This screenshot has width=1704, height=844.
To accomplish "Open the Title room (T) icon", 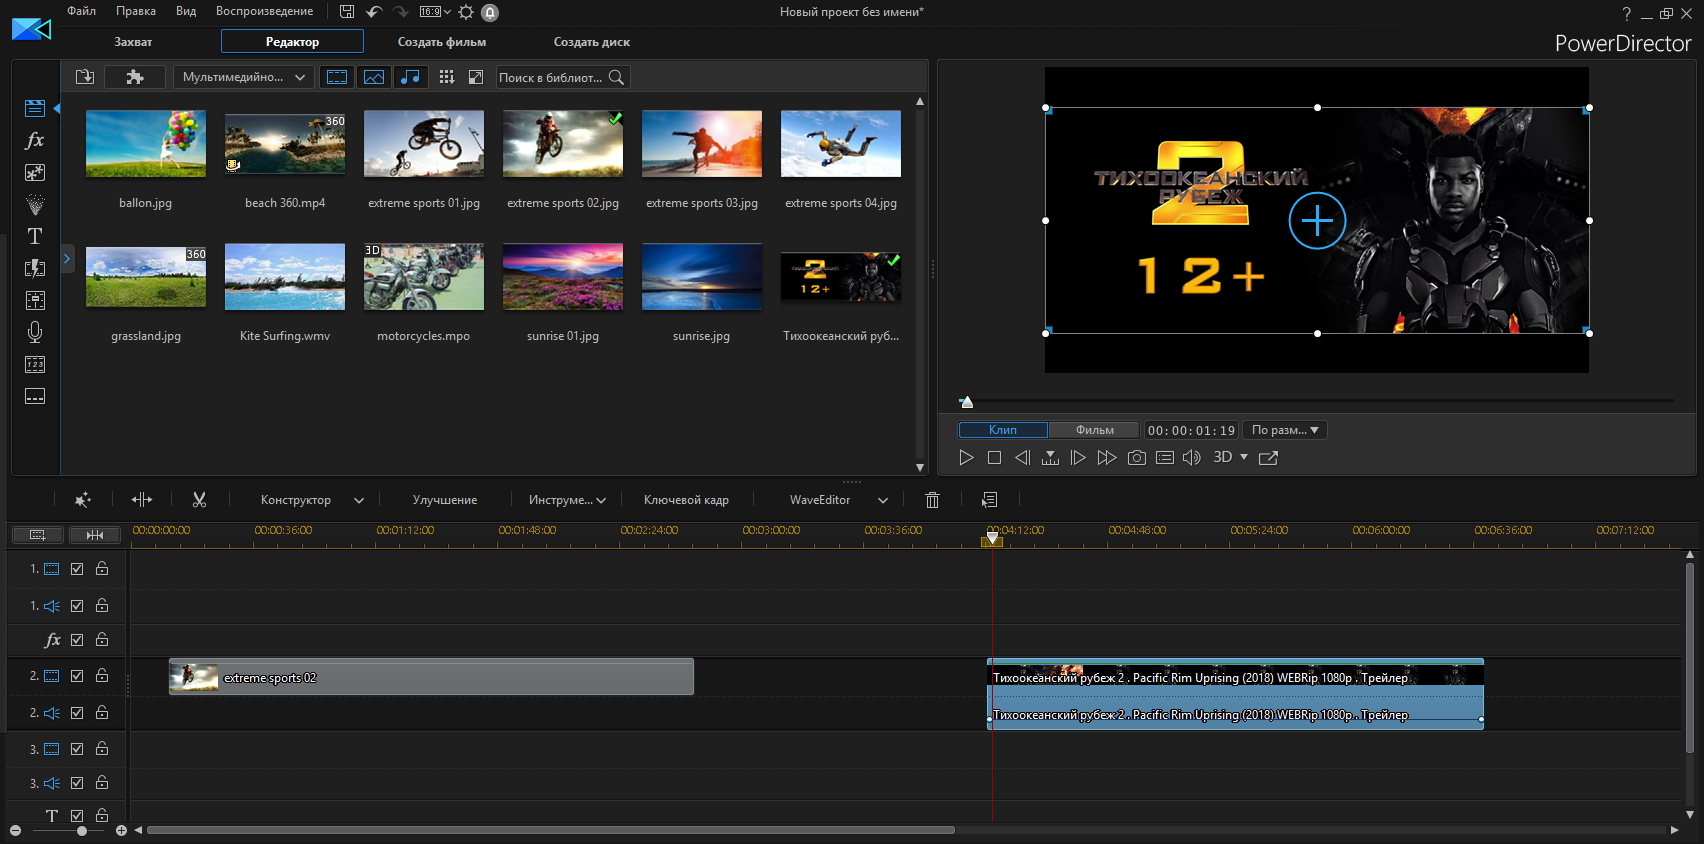I will [35, 236].
